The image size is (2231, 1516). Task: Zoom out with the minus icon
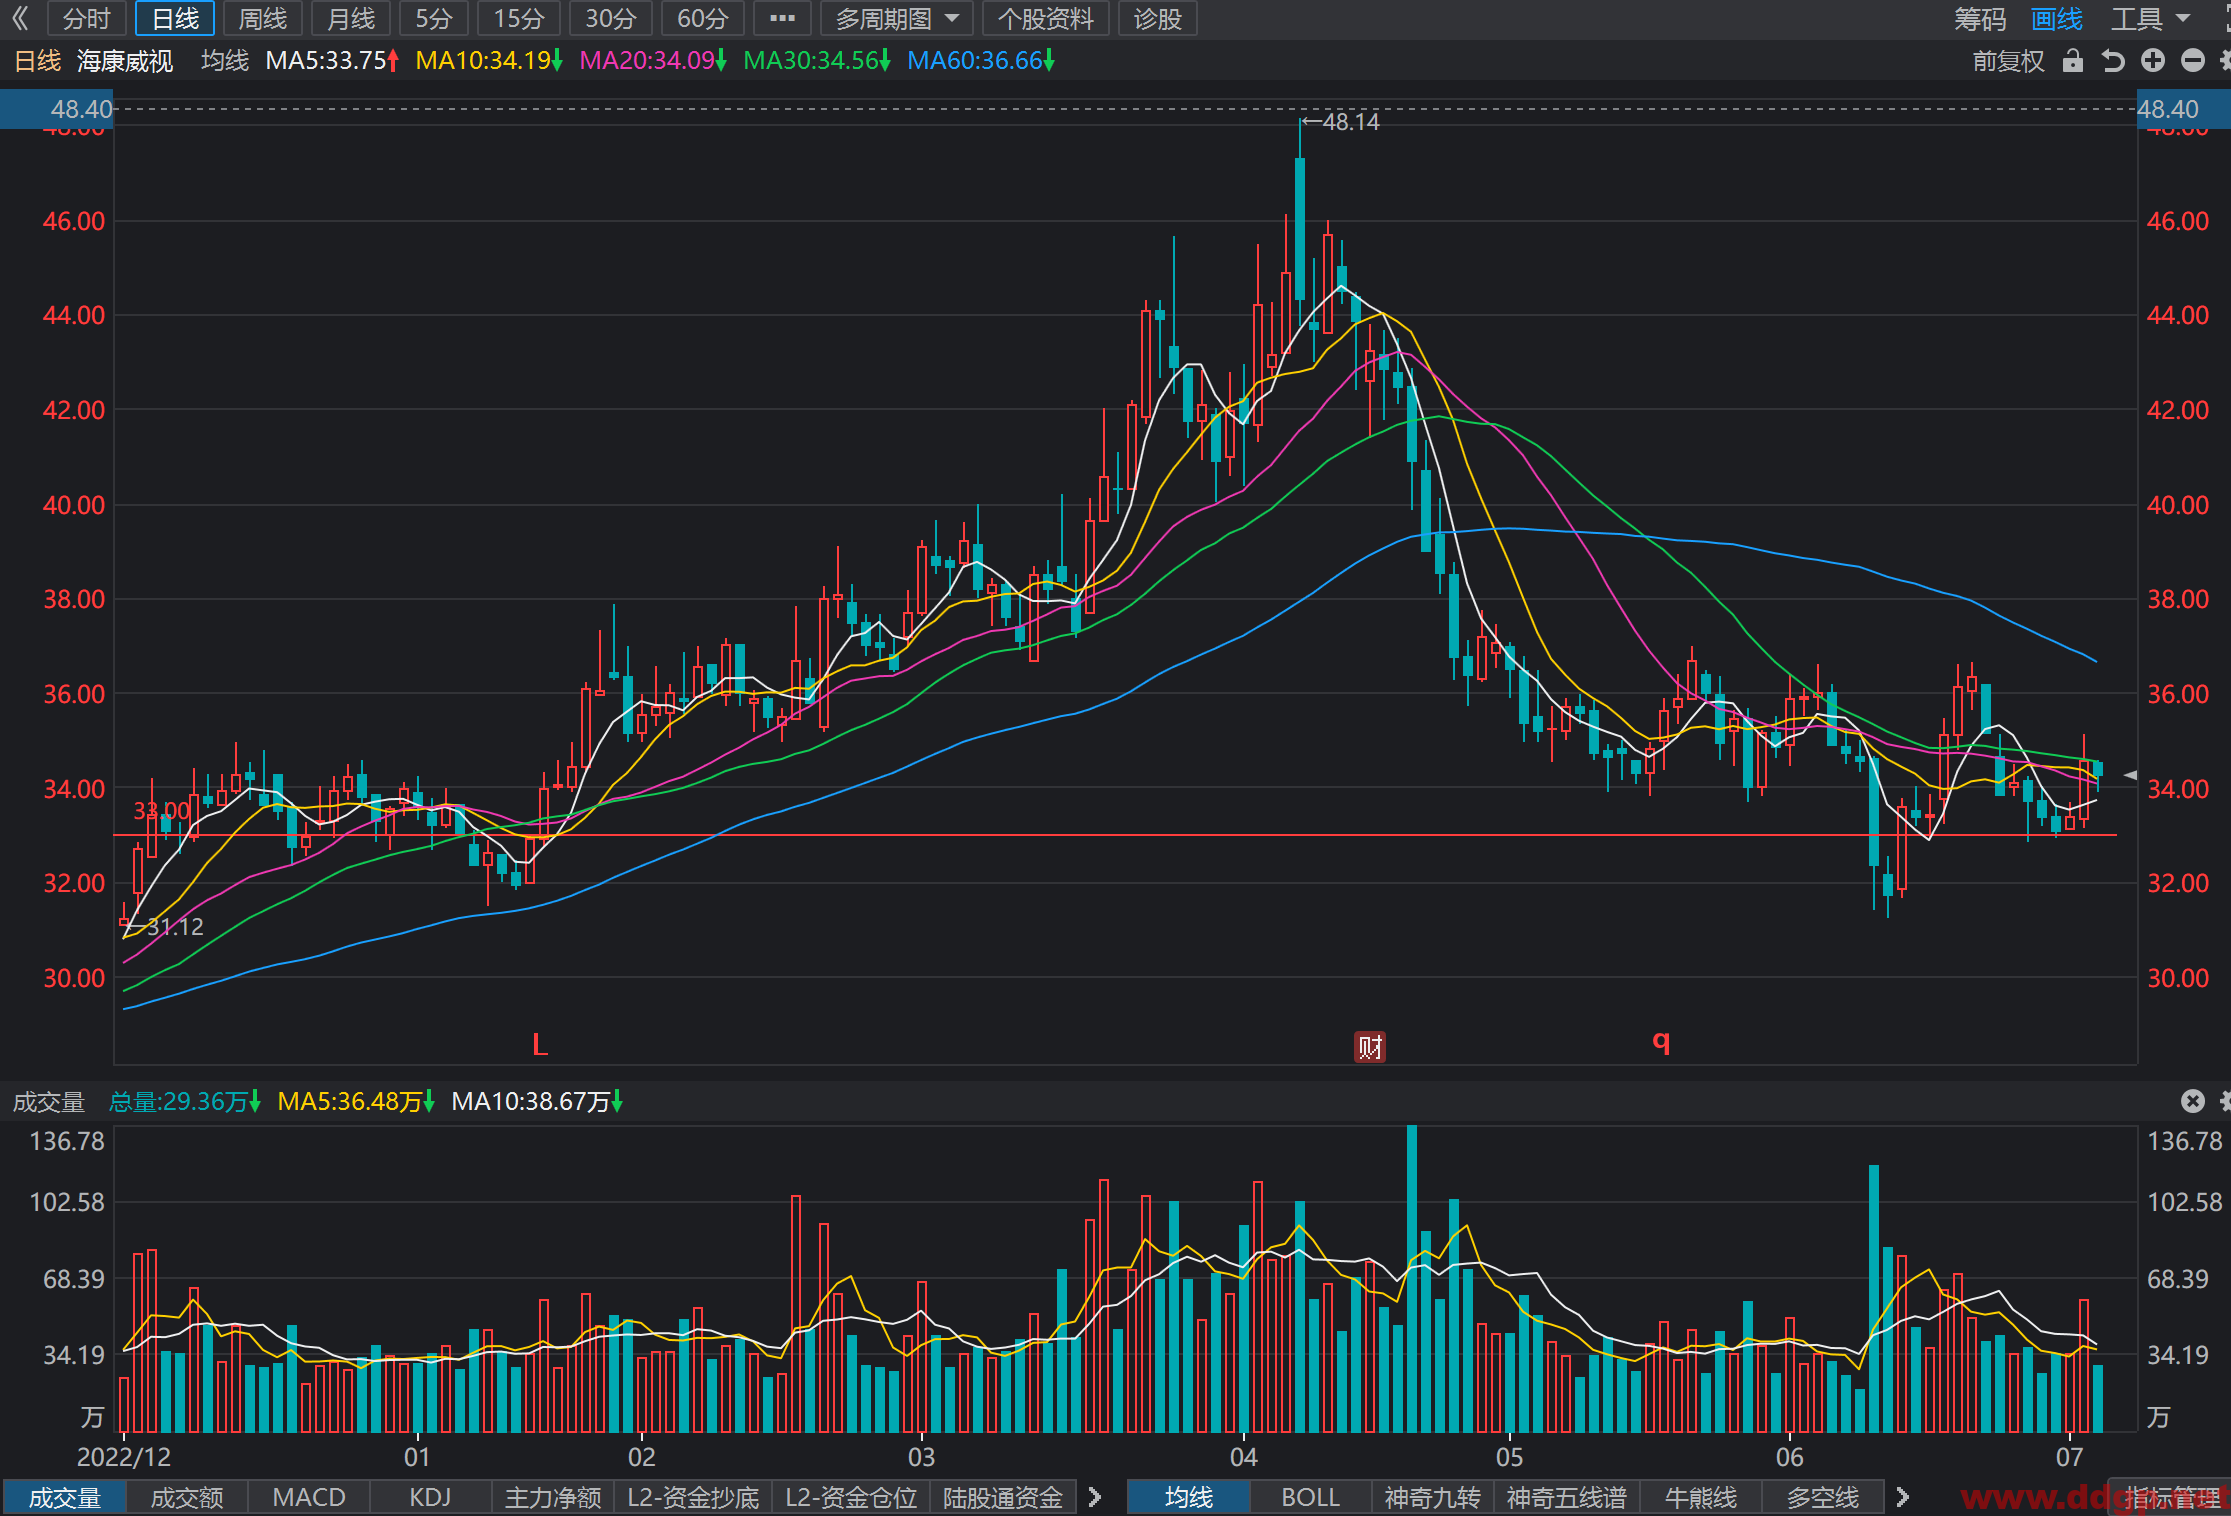coord(2193,61)
